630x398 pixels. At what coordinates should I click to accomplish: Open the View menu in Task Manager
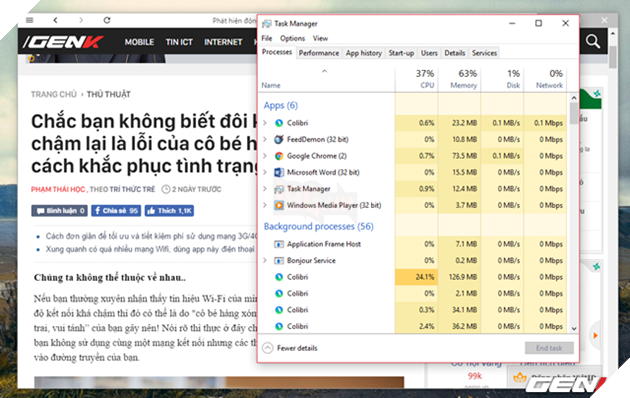tap(320, 38)
